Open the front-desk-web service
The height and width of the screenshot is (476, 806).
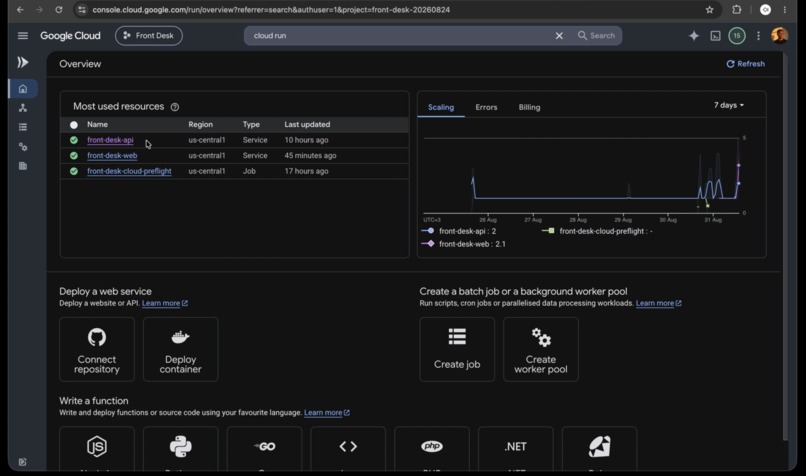coord(112,155)
